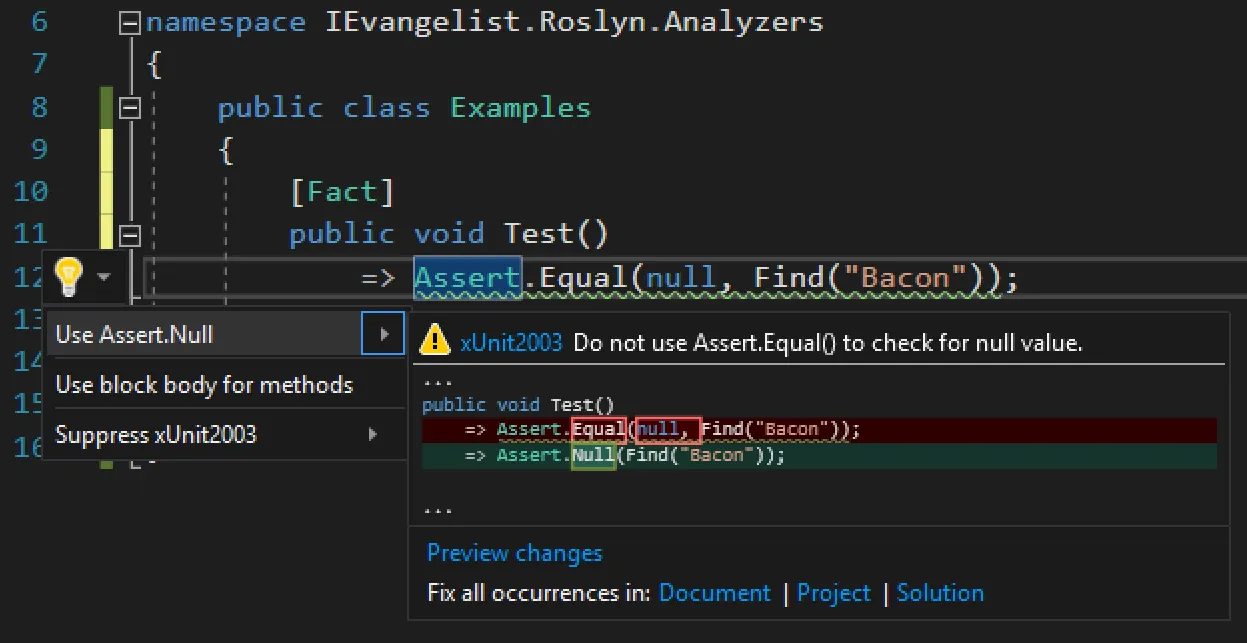Select the Suppress xUnit2003 menu entry
This screenshot has height=643, width=1247.
point(156,435)
